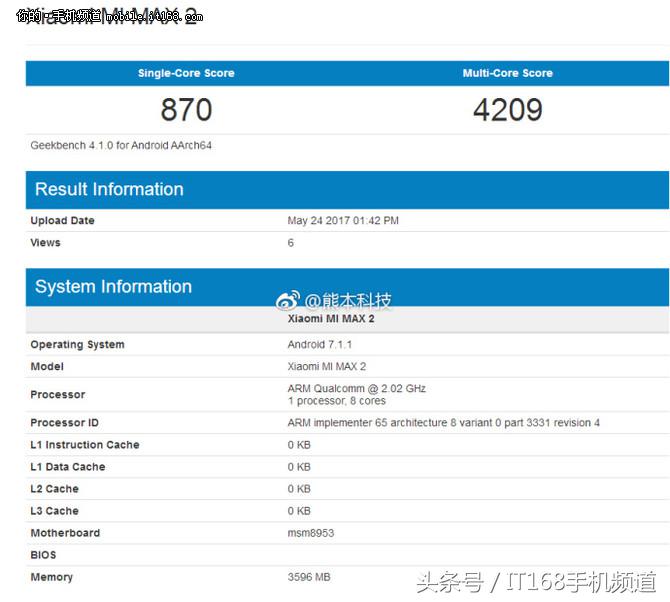This screenshot has width=670, height=602.
Task: Select Model value 'Xiaomi MI MAX 2'
Action: 326,367
